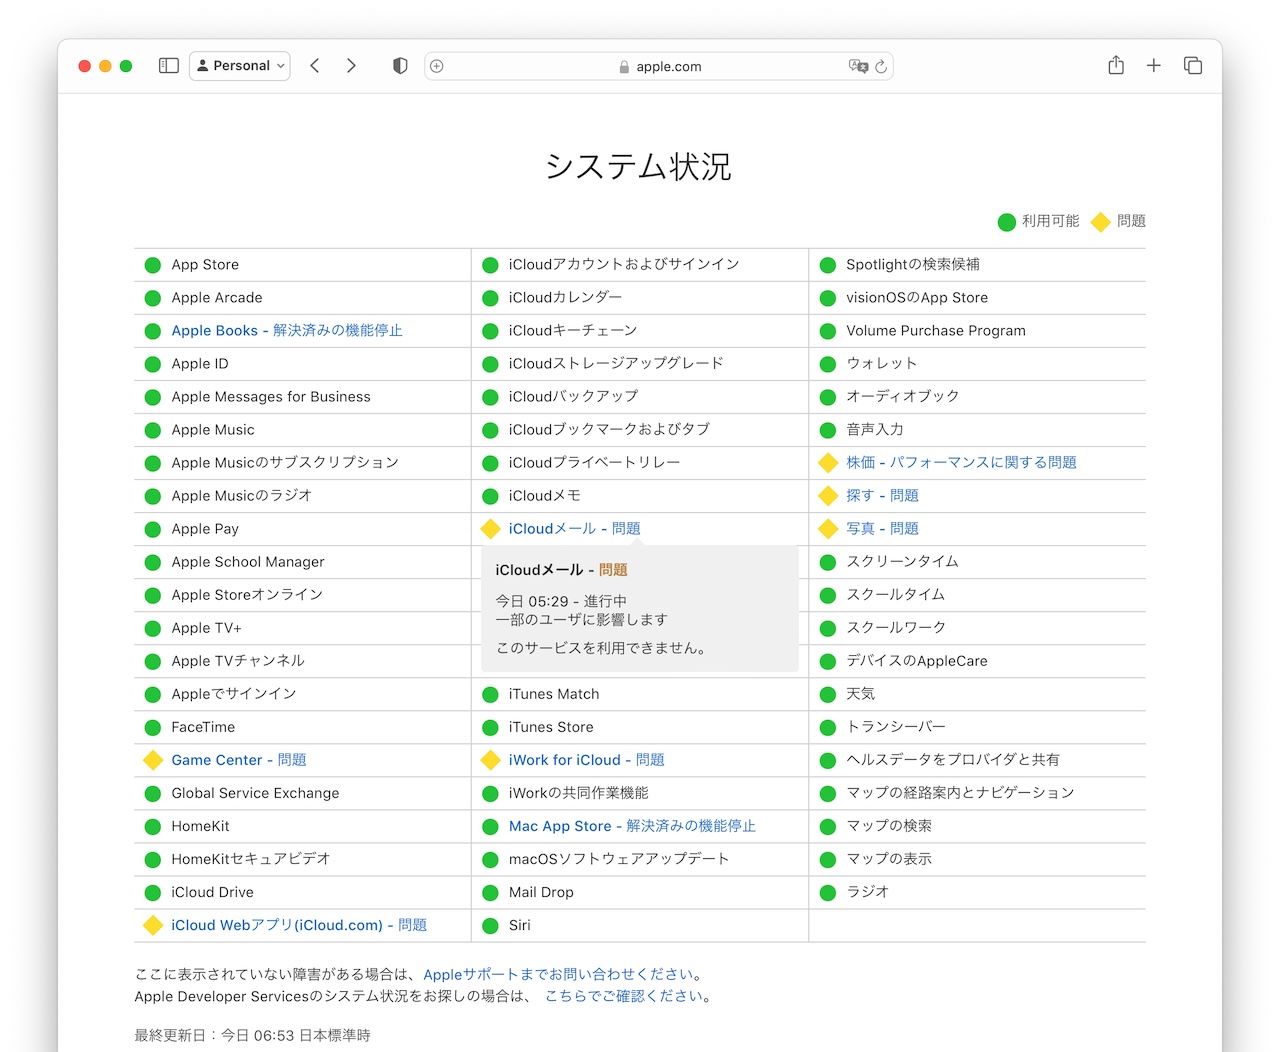Click yellow diamond beside iWork for iCloud
Viewport: 1280px width, 1052px height.
(x=490, y=760)
